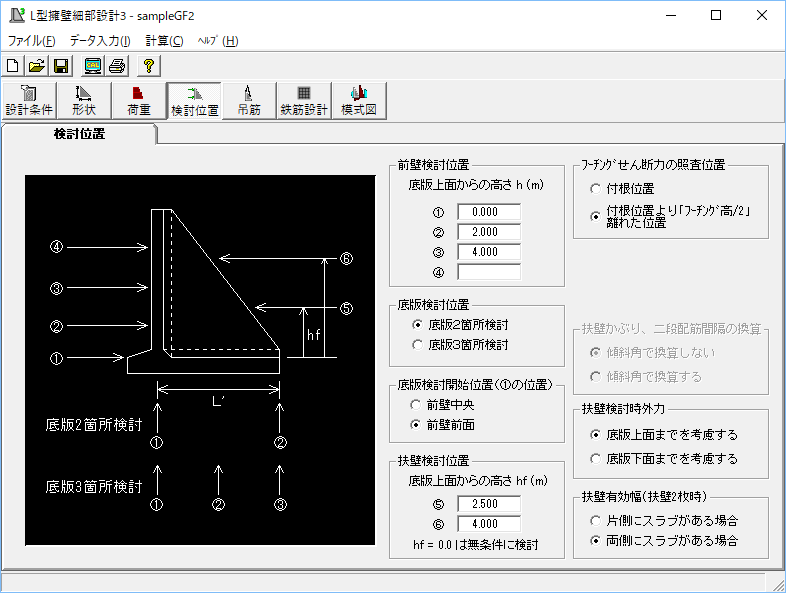Open the ヘルプ(H) menu

218,41
